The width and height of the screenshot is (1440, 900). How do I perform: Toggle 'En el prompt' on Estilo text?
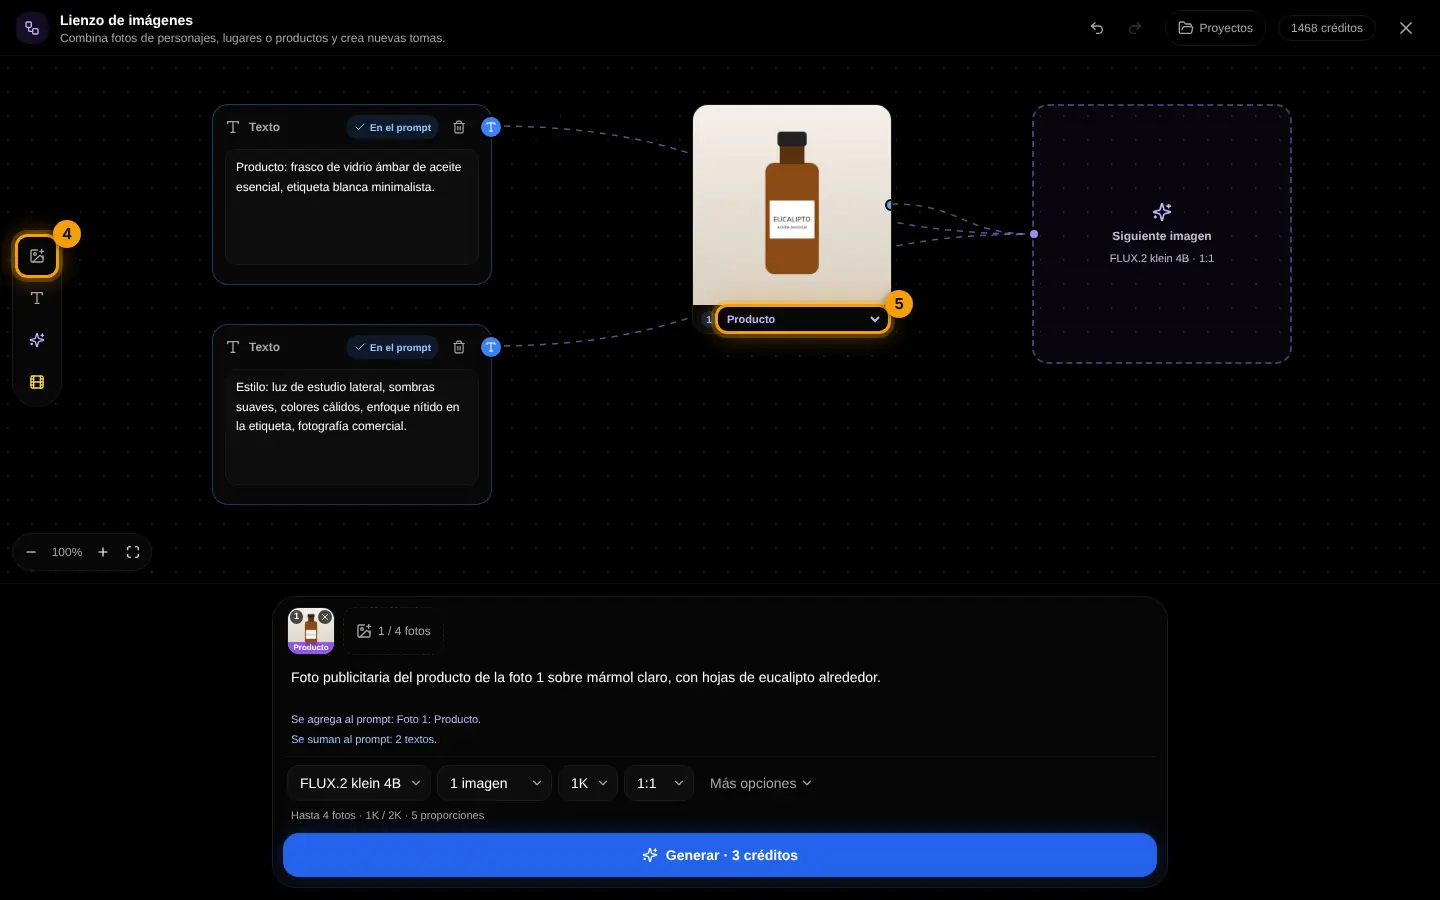point(393,347)
